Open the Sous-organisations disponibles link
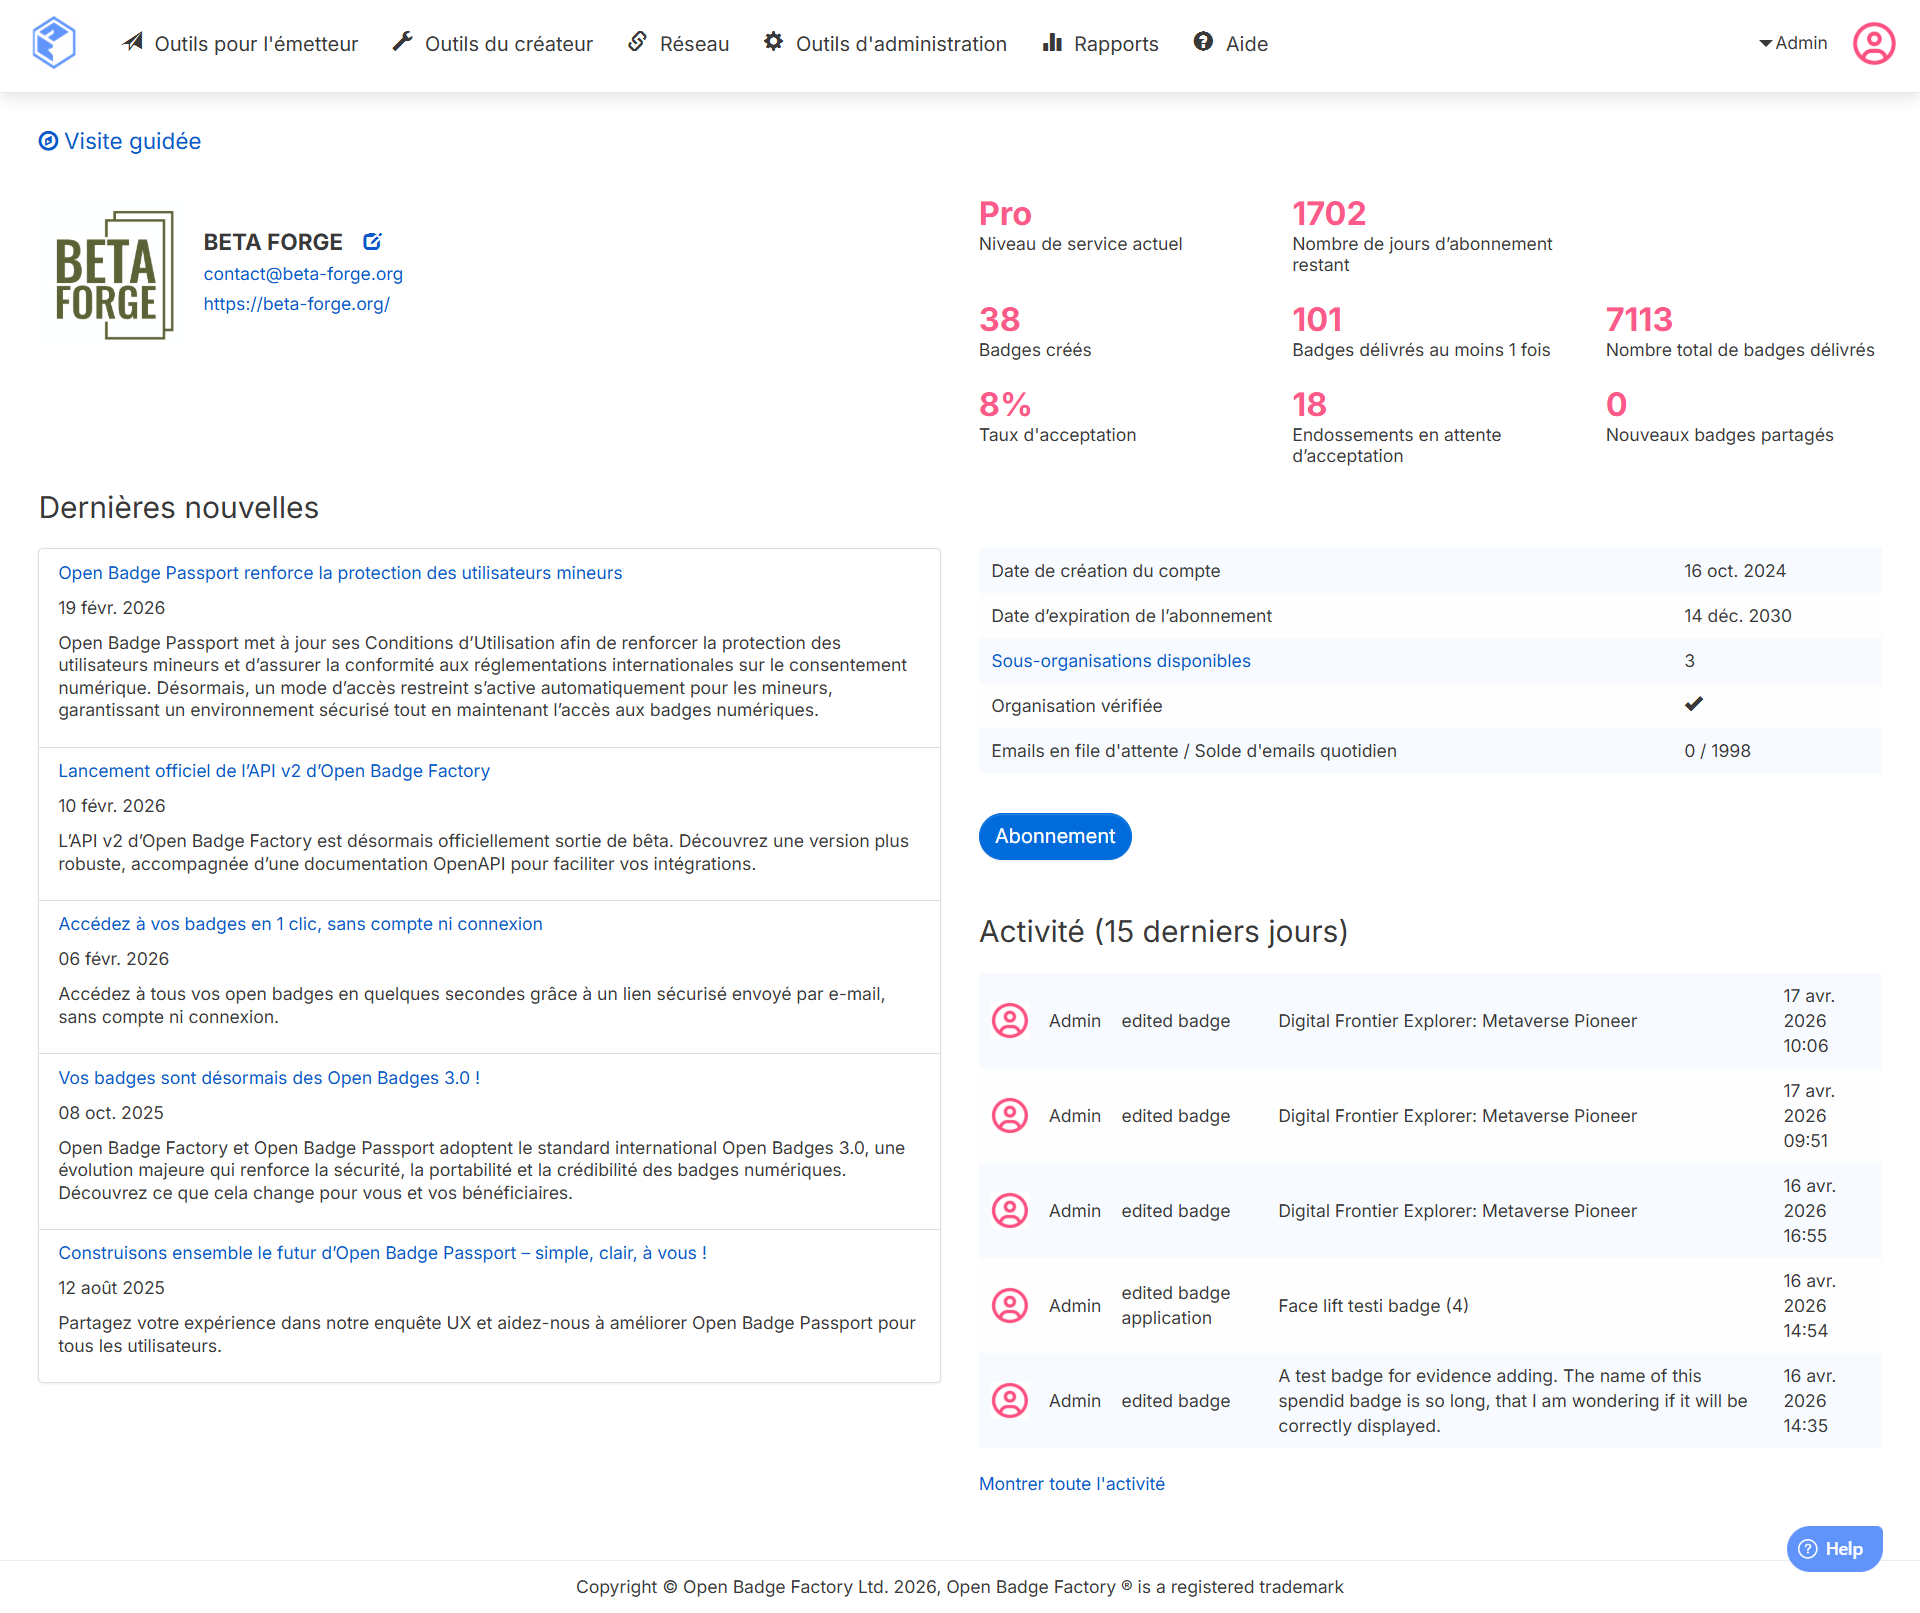 point(1120,661)
